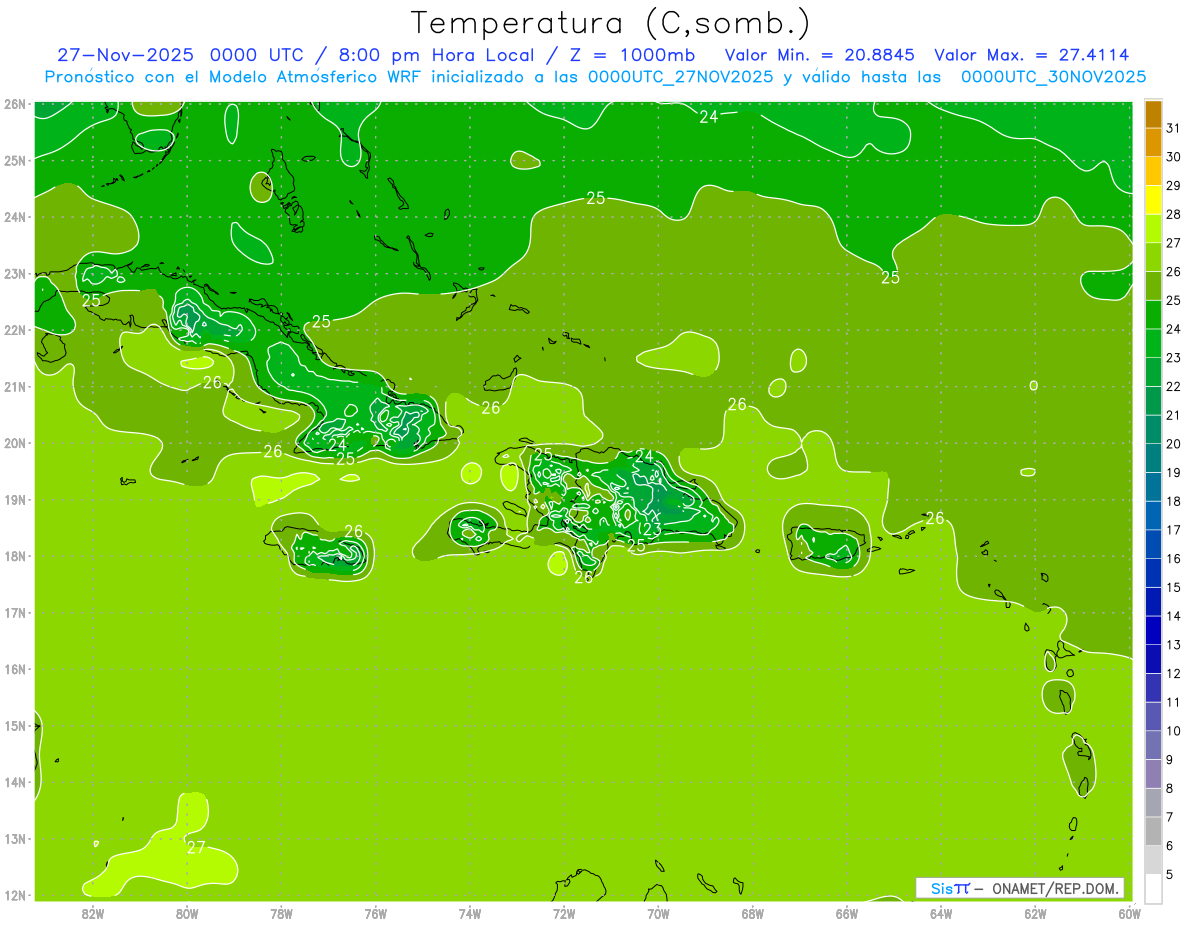Click the 64W longitude axis label
The image size is (1200, 927).
coord(941,913)
